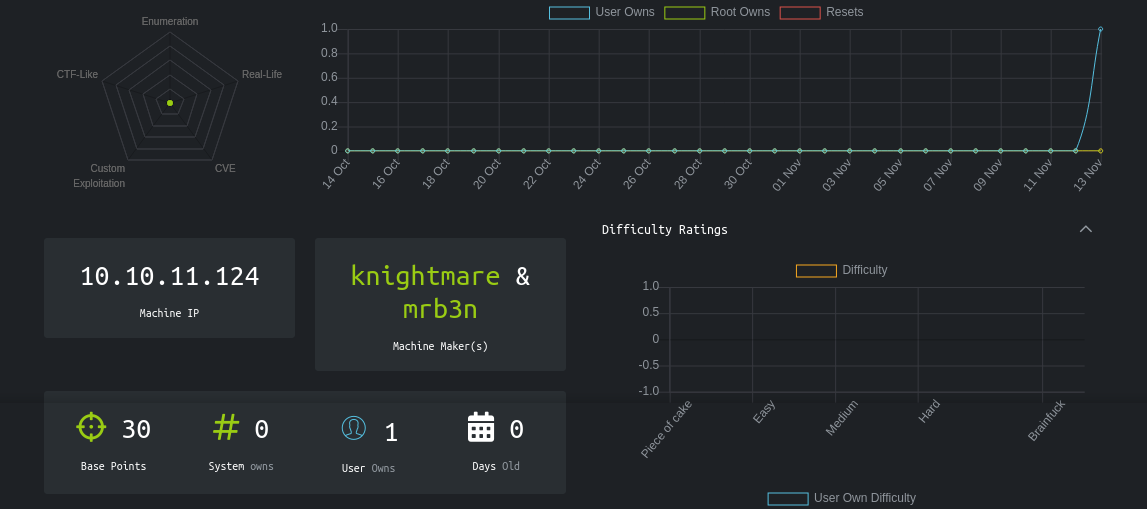Open mrb3n maker profile link

(440, 309)
